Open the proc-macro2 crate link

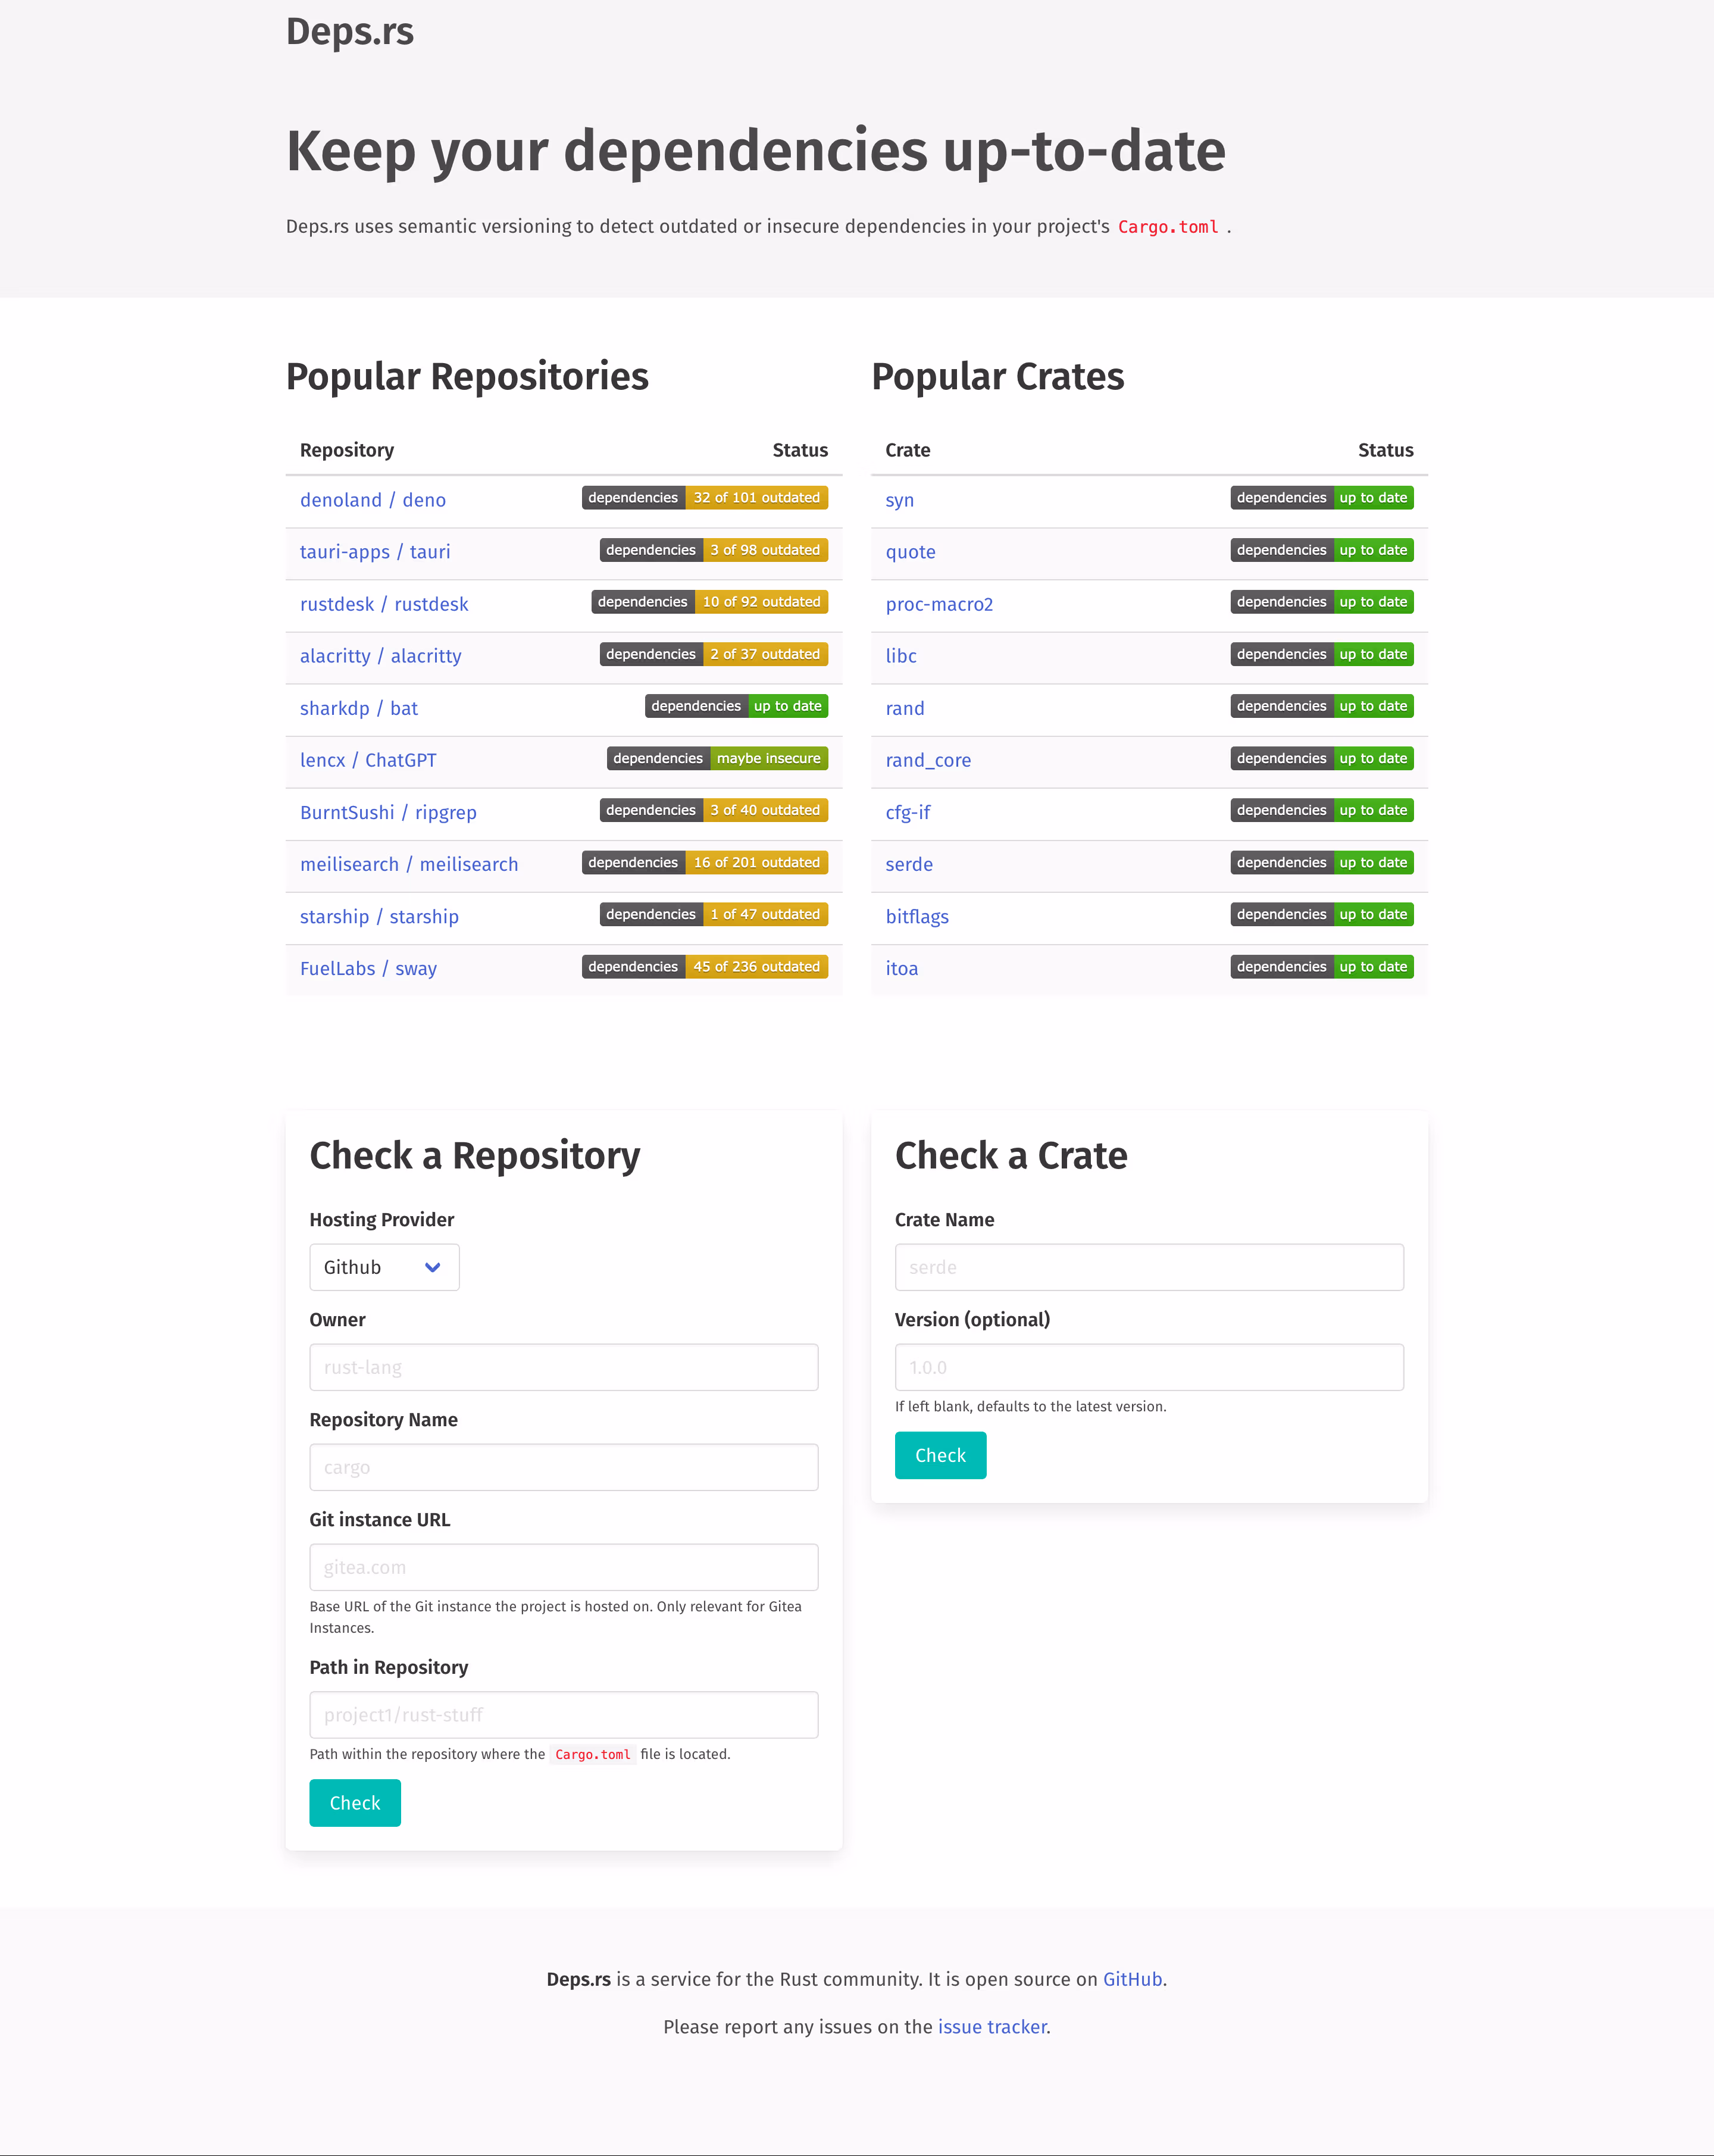click(x=939, y=604)
